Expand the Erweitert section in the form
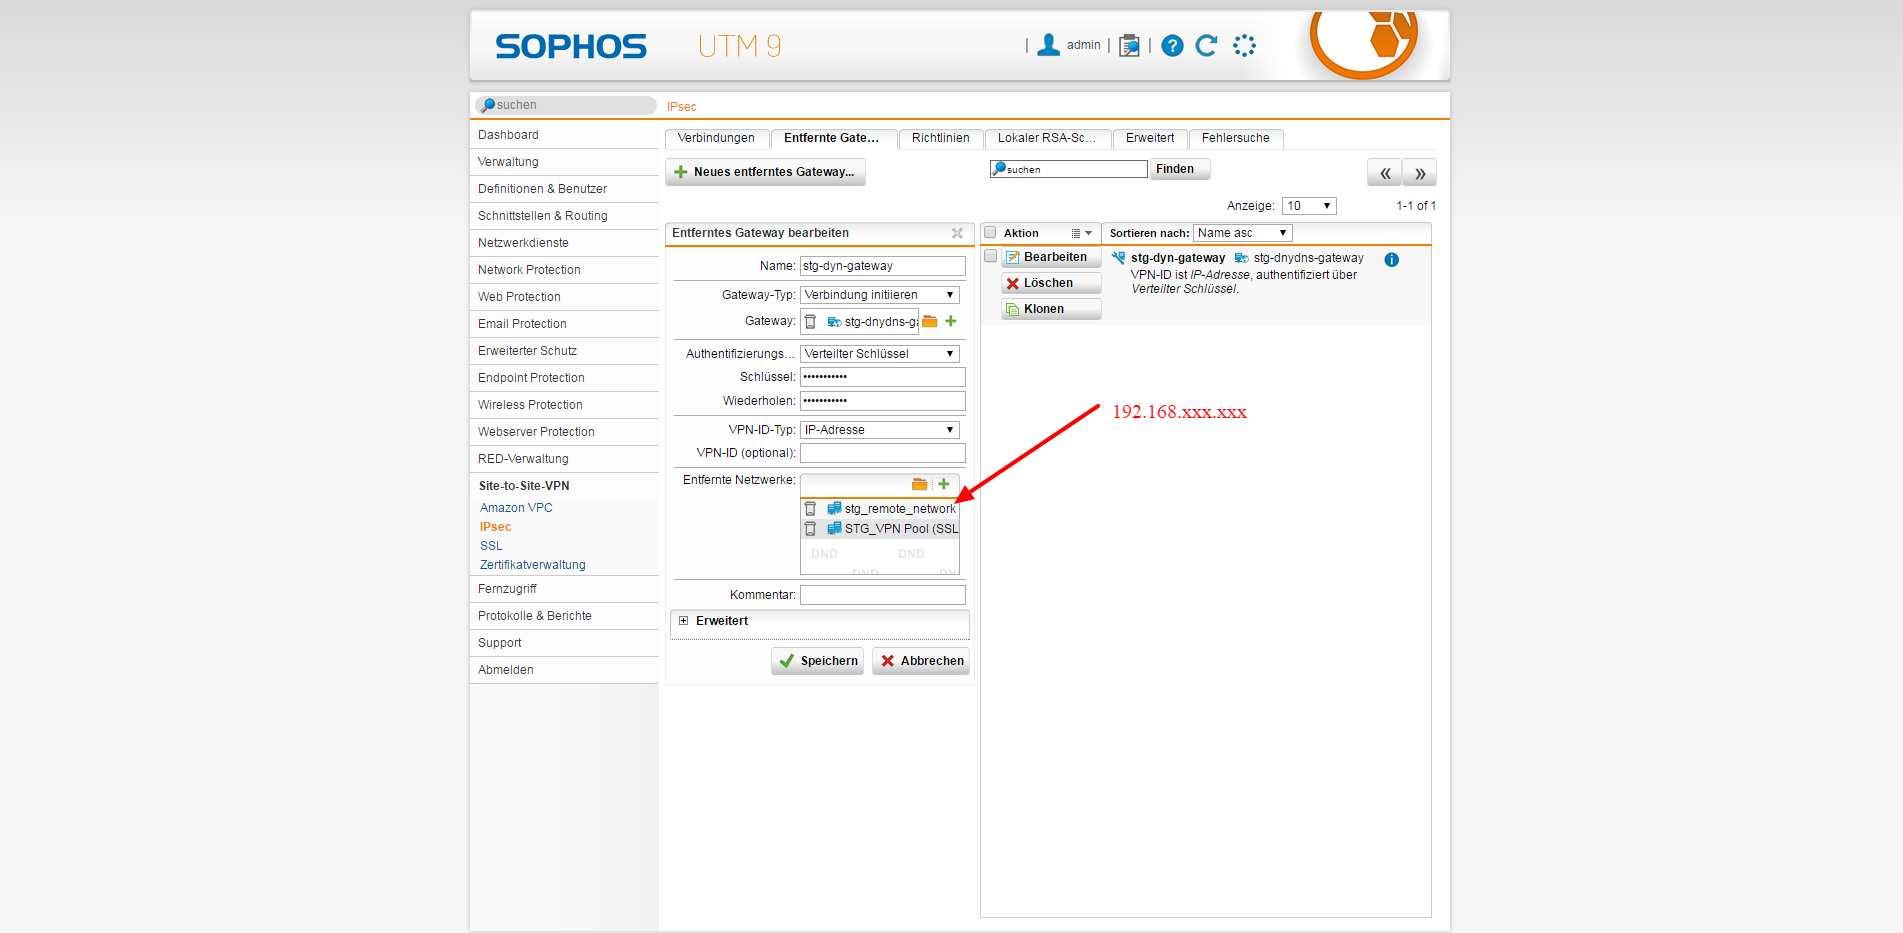The image size is (1903, 933). click(x=684, y=621)
